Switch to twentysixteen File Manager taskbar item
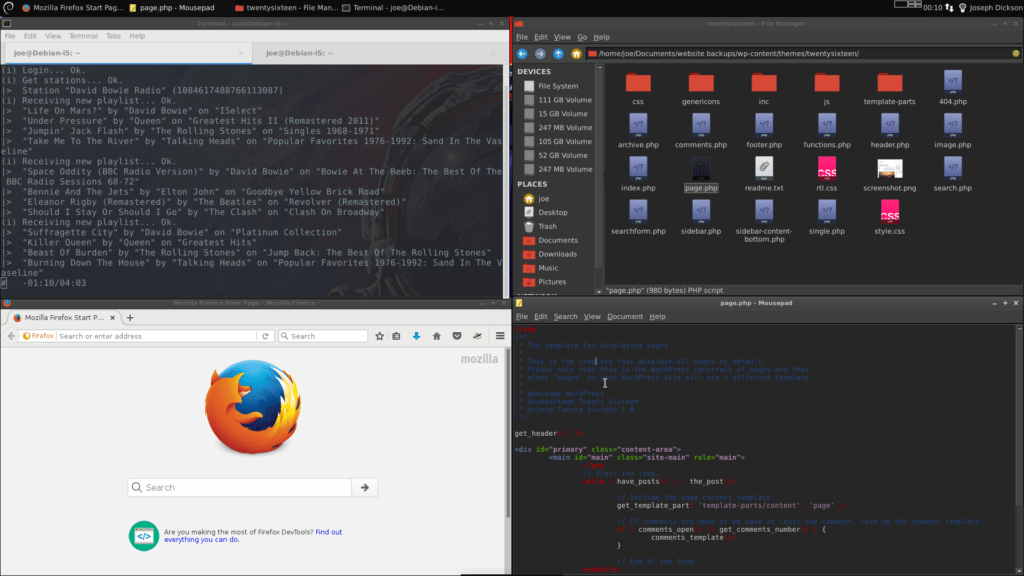Image resolution: width=1024 pixels, height=576 pixels. (286, 8)
